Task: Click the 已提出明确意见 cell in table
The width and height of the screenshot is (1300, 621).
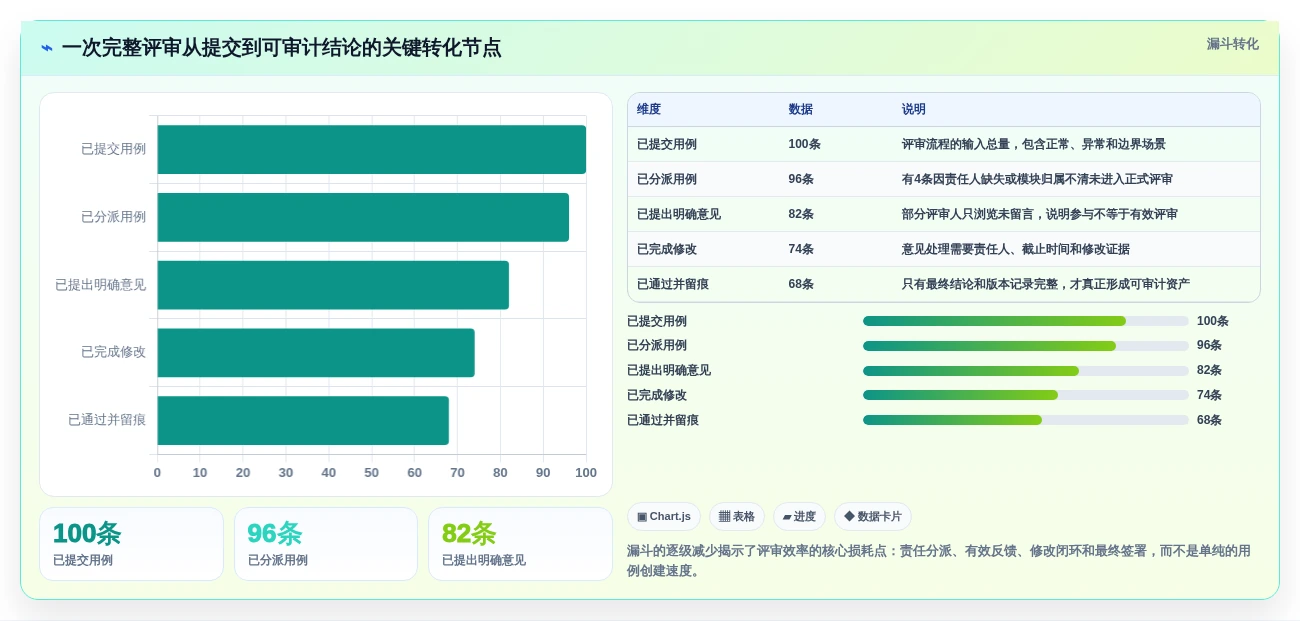Action: [x=679, y=214]
